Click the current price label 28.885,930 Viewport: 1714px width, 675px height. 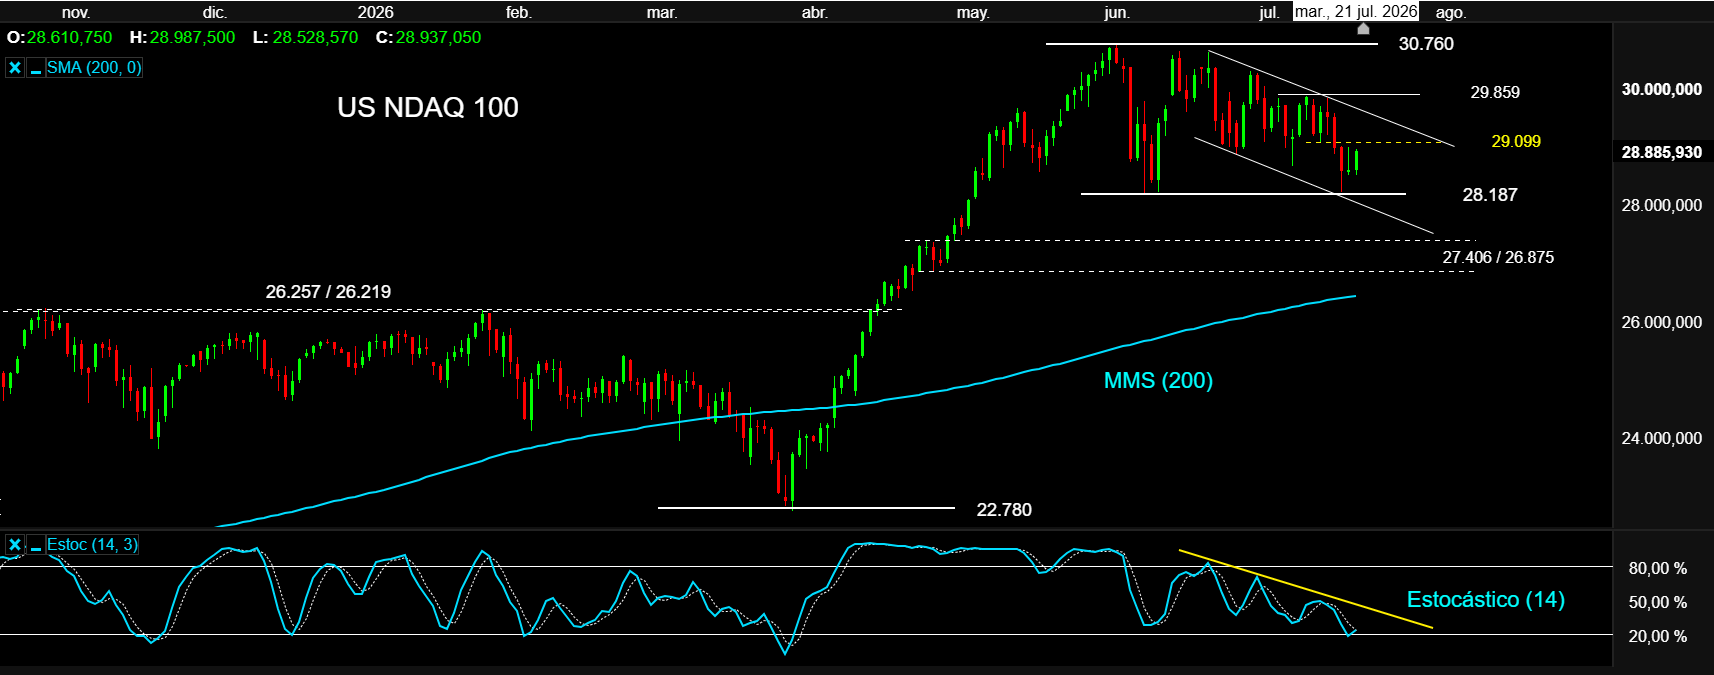click(x=1662, y=152)
